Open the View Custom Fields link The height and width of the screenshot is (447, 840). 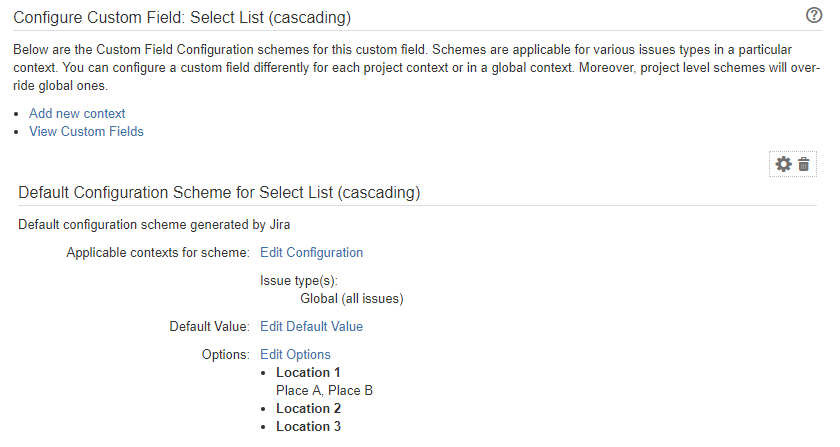tap(86, 132)
